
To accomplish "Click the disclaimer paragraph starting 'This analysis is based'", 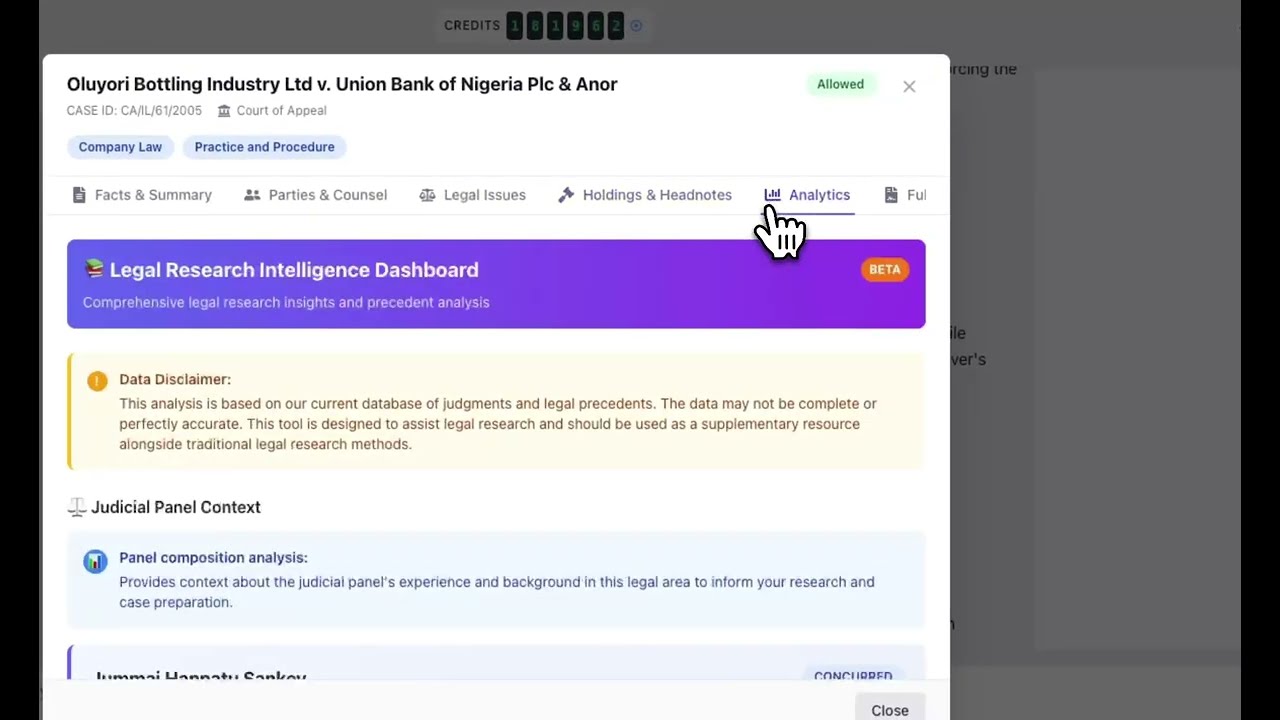I will click(498, 424).
